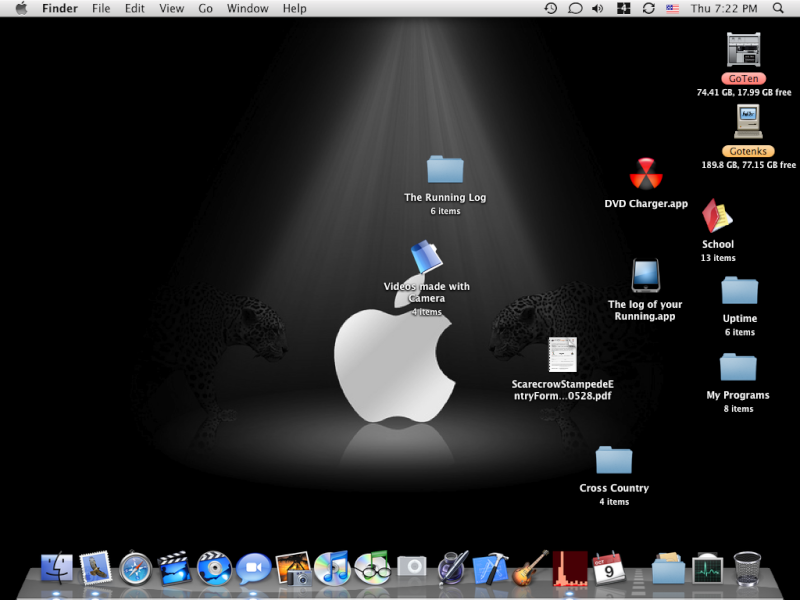Open disc with glasses Dock icon
The image size is (800, 600).
tap(372, 567)
